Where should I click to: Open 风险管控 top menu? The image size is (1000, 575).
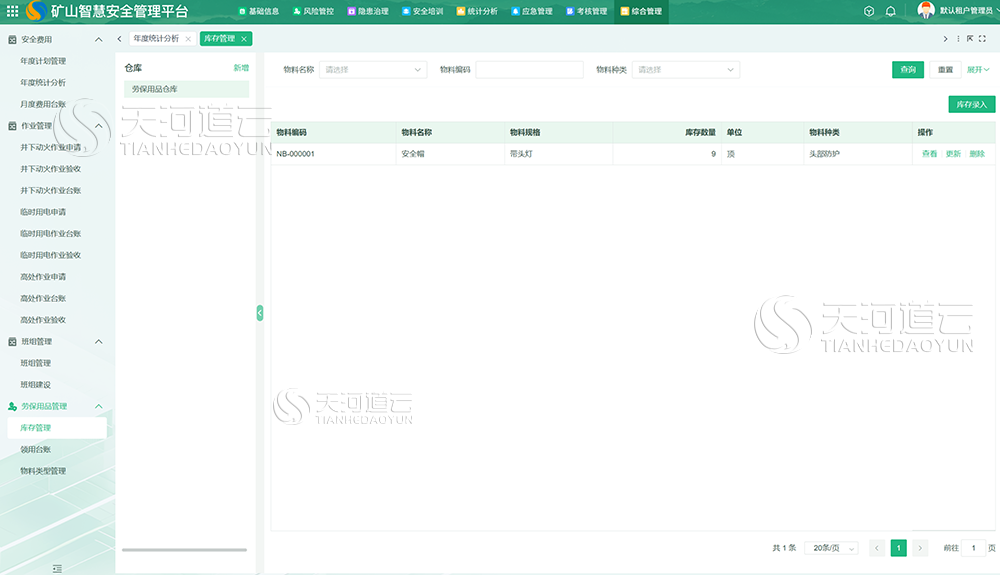(313, 11)
